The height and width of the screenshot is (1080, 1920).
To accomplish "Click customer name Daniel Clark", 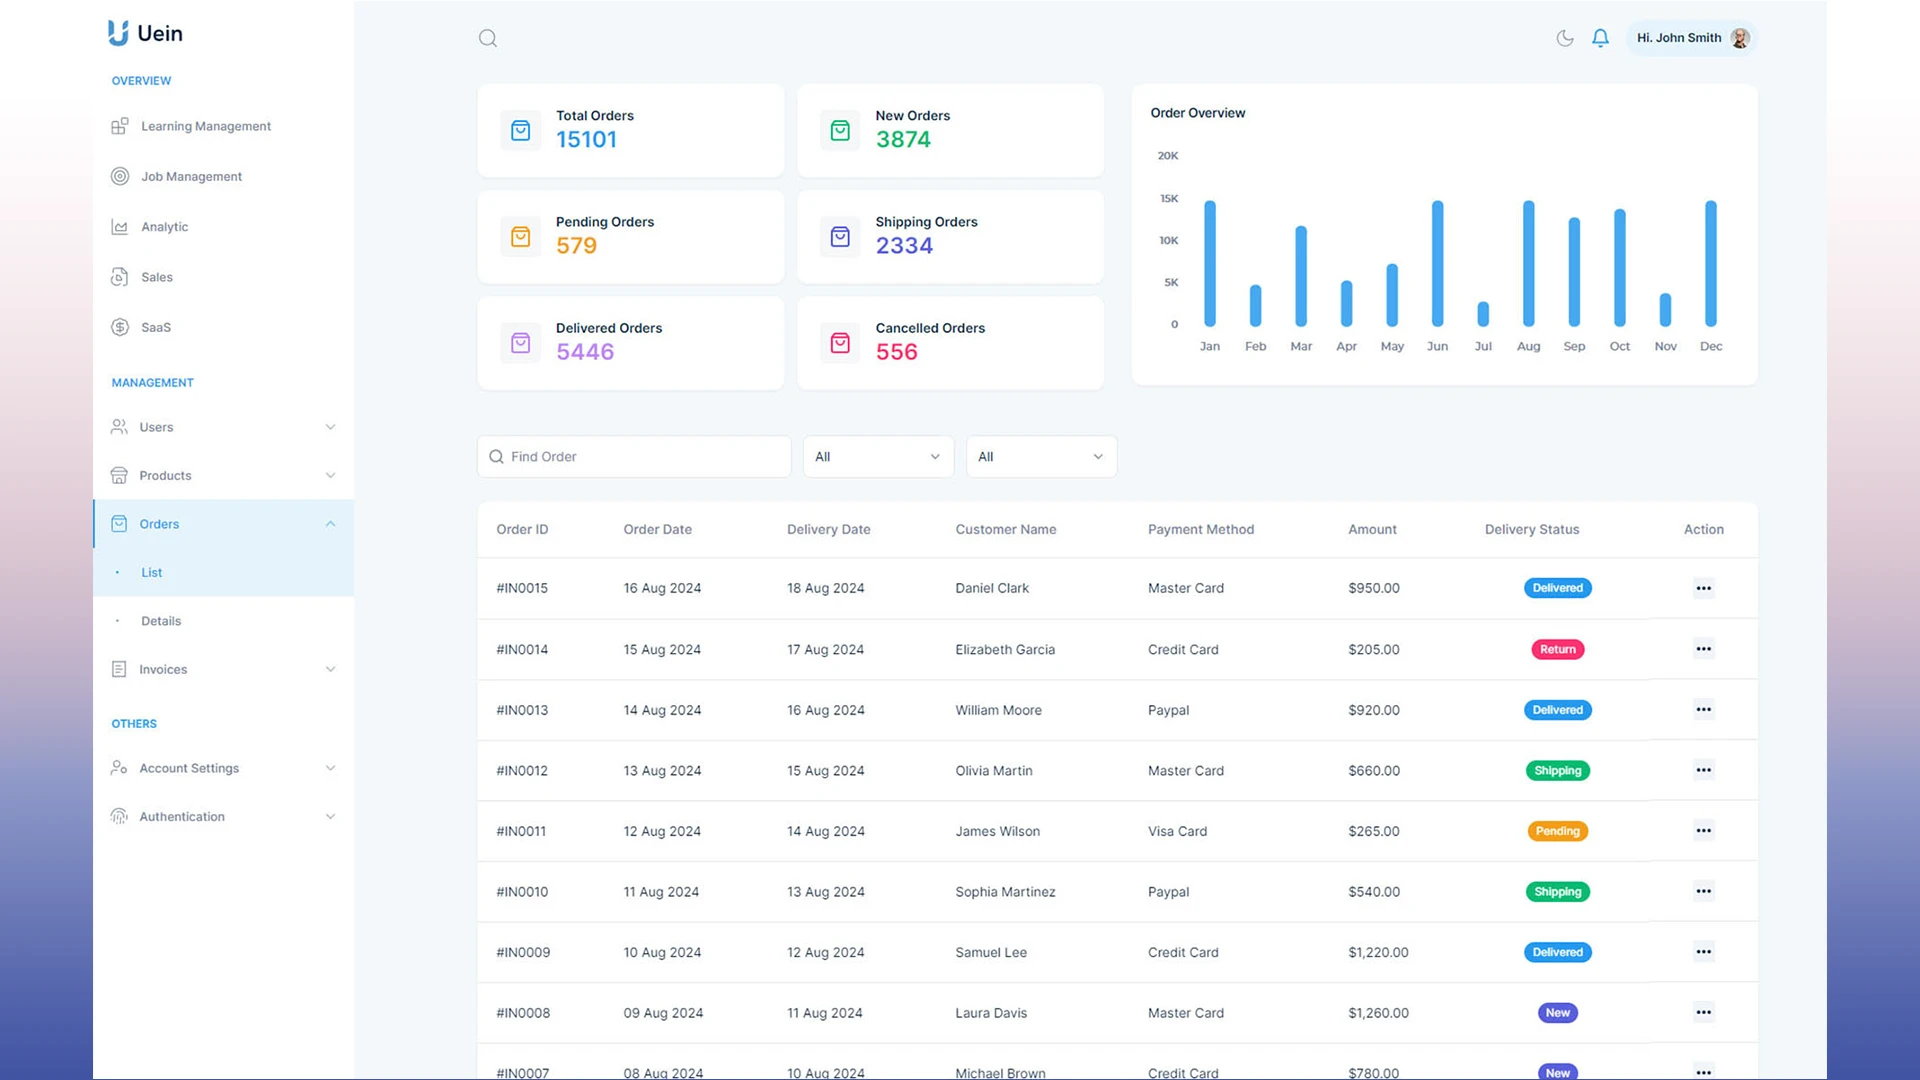I will (991, 588).
